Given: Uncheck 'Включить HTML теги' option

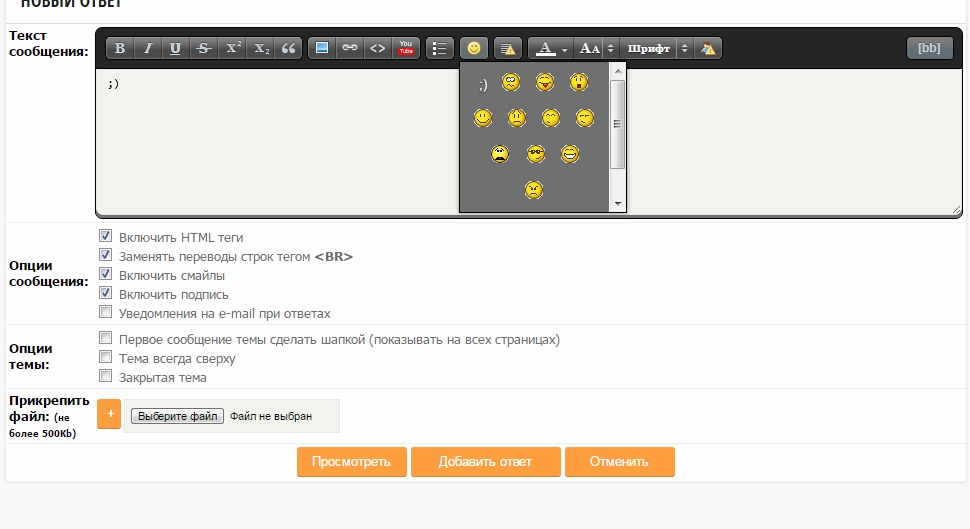Looking at the screenshot, I should [105, 237].
